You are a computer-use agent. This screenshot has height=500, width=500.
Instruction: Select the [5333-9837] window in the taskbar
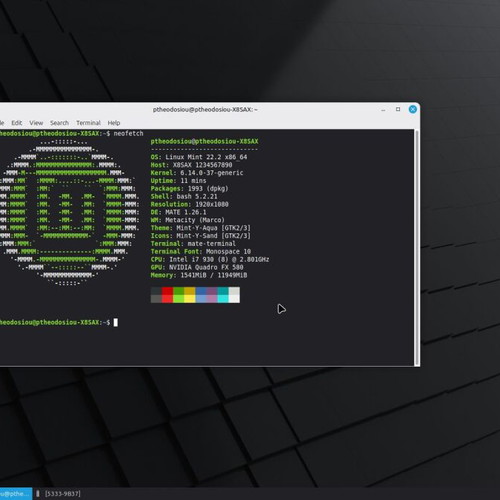63,494
